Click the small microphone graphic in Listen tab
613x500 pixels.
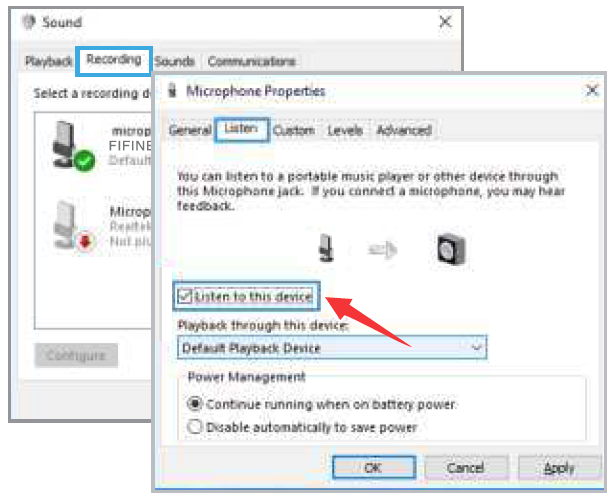pyautogui.click(x=326, y=248)
